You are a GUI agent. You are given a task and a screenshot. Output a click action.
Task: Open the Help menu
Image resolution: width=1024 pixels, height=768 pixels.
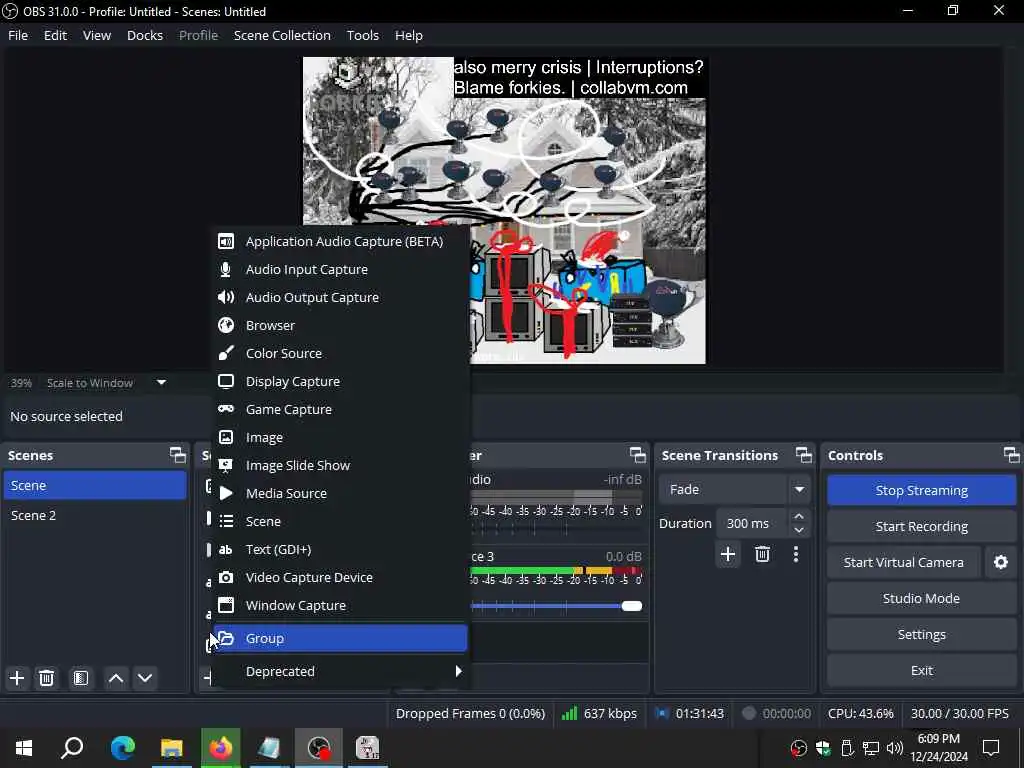pyautogui.click(x=409, y=35)
